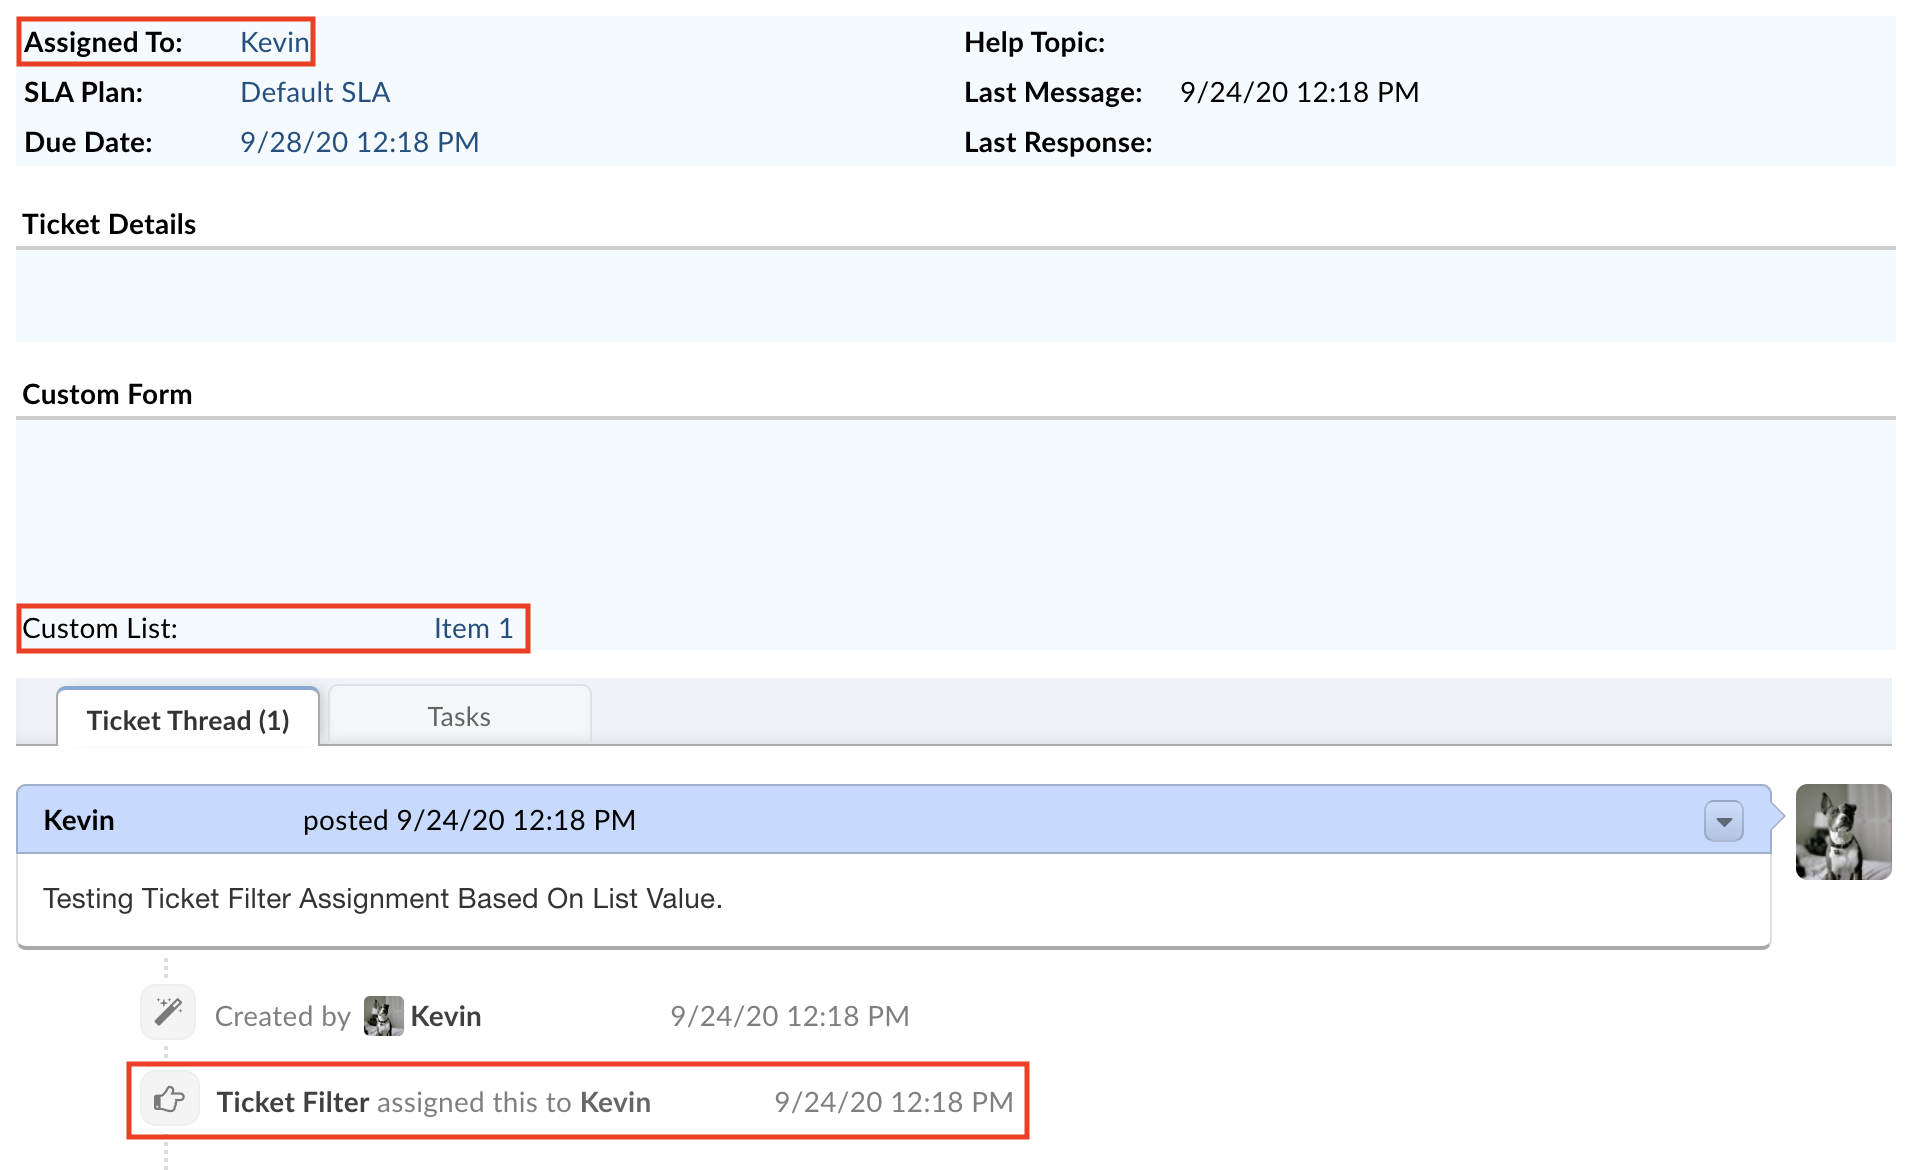Click the Ticket Filter label in assignment event
This screenshot has width=1906, height=1170.
pos(293,1102)
